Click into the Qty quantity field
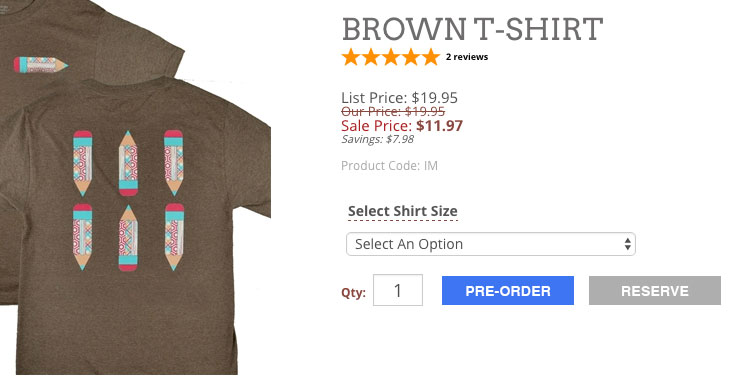The height and width of the screenshot is (388, 753). point(398,290)
